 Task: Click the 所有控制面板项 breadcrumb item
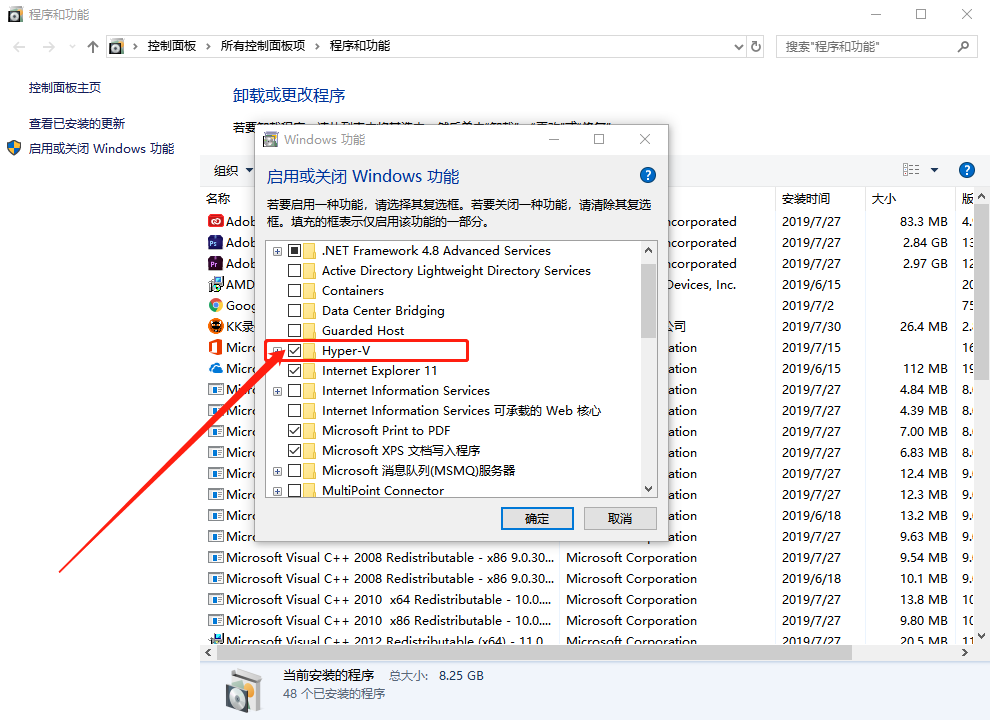click(x=263, y=46)
